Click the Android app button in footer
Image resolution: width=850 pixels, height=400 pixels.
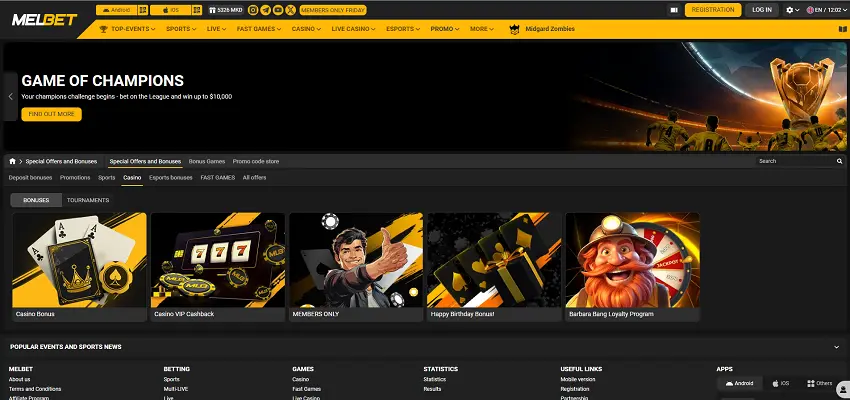pos(740,383)
